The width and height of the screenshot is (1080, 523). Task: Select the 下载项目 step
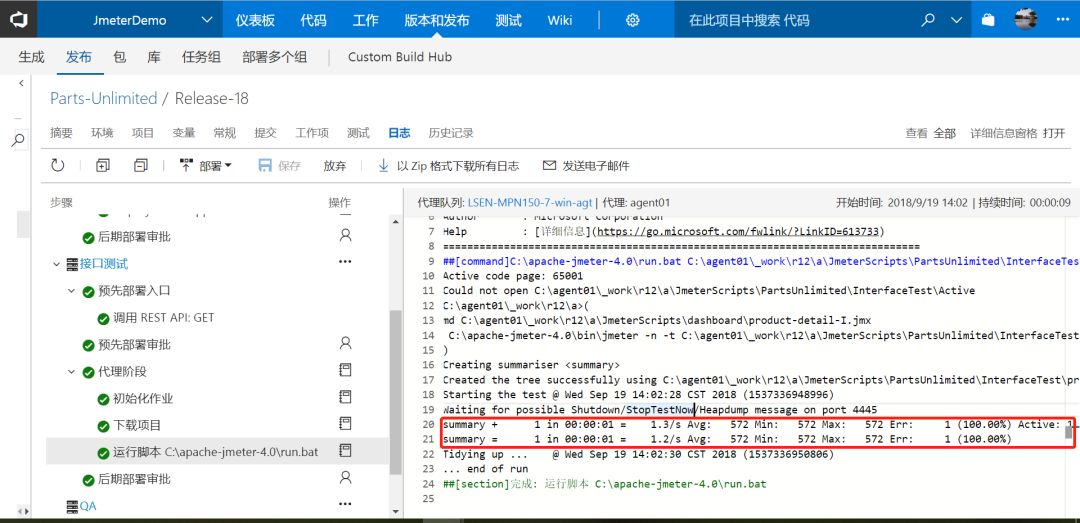click(137, 426)
